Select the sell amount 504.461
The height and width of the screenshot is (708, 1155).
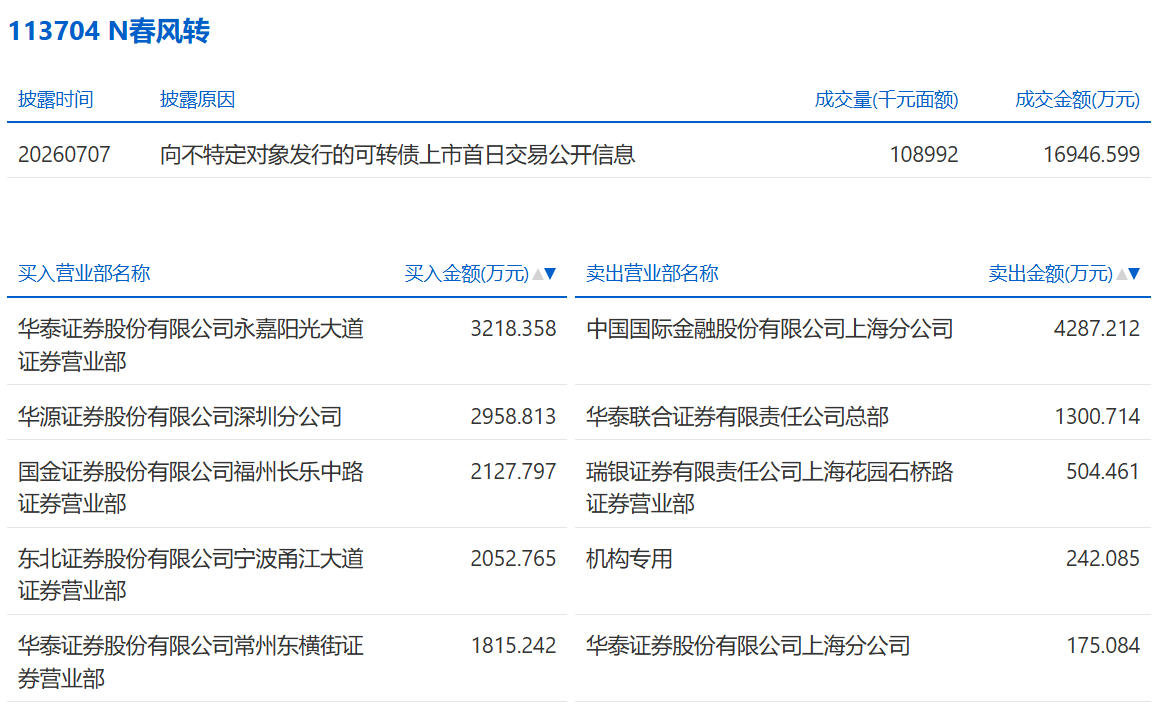coord(1103,472)
